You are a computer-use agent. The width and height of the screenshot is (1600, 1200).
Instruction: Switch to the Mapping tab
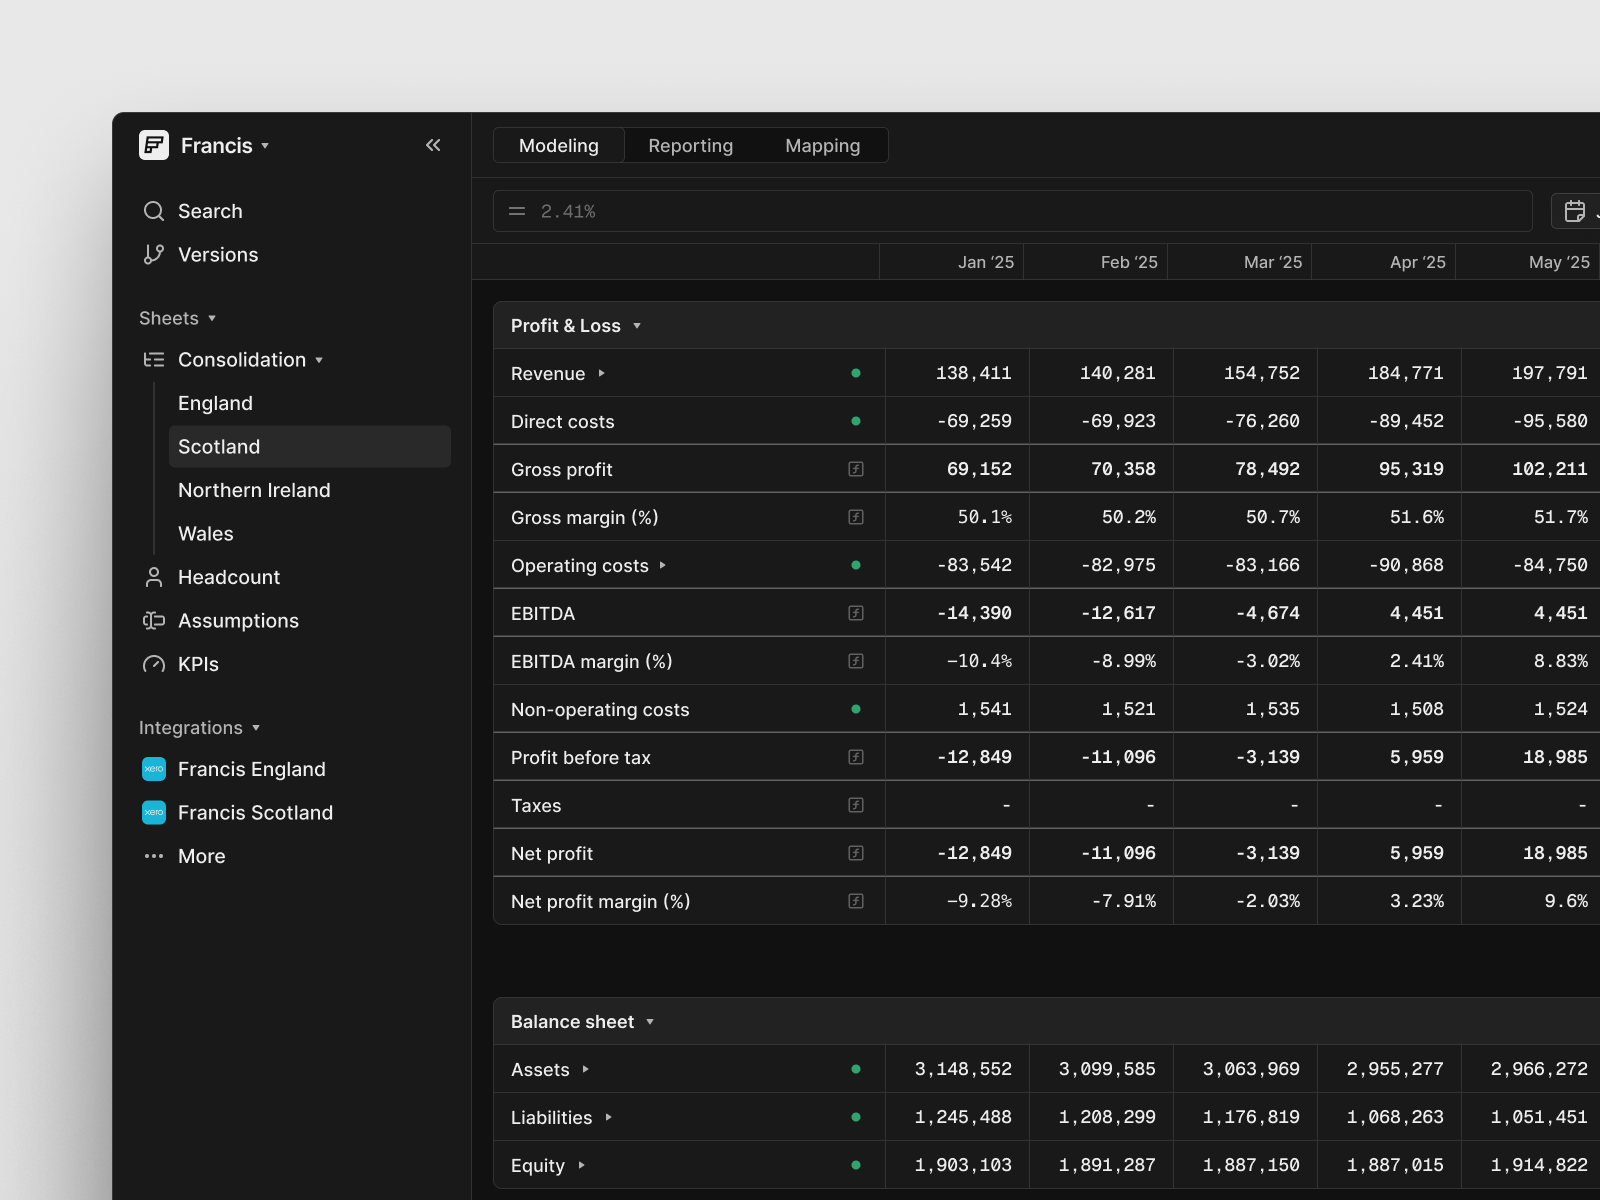click(x=823, y=145)
